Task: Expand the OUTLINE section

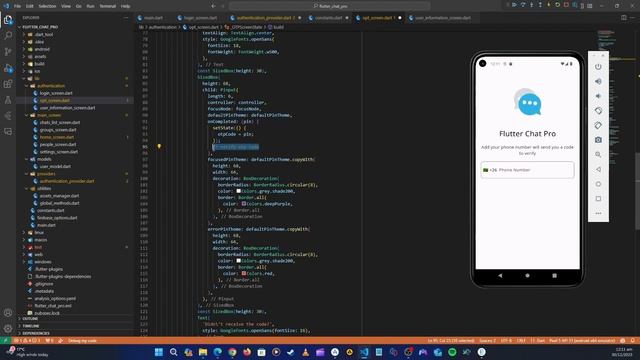Action: pos(30,319)
